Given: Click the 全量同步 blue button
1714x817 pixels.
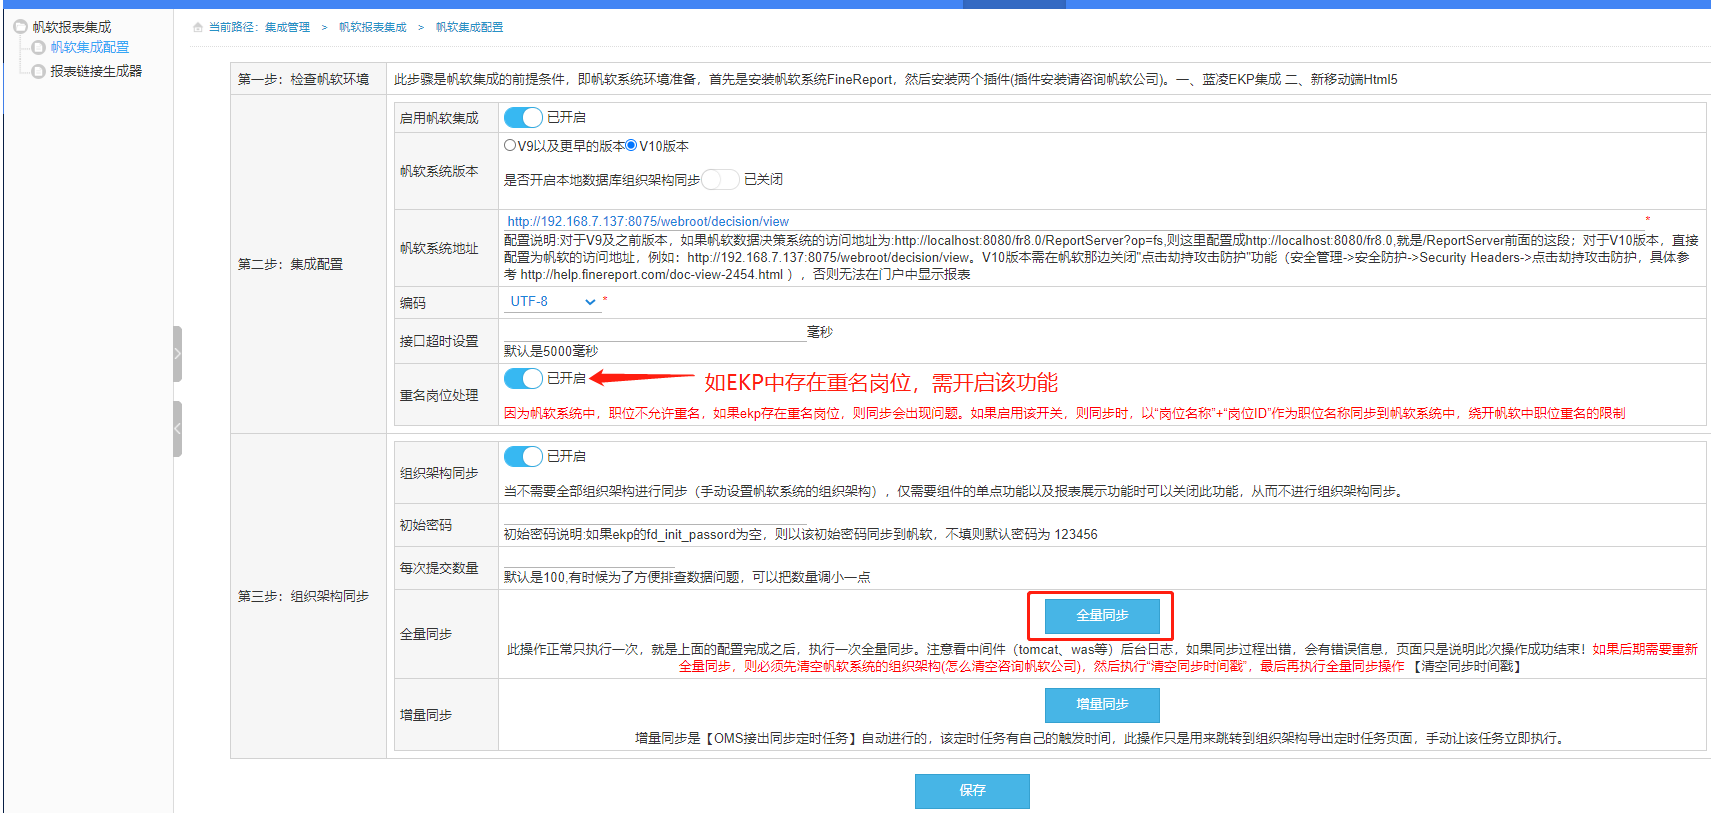Looking at the screenshot, I should point(1102,616).
